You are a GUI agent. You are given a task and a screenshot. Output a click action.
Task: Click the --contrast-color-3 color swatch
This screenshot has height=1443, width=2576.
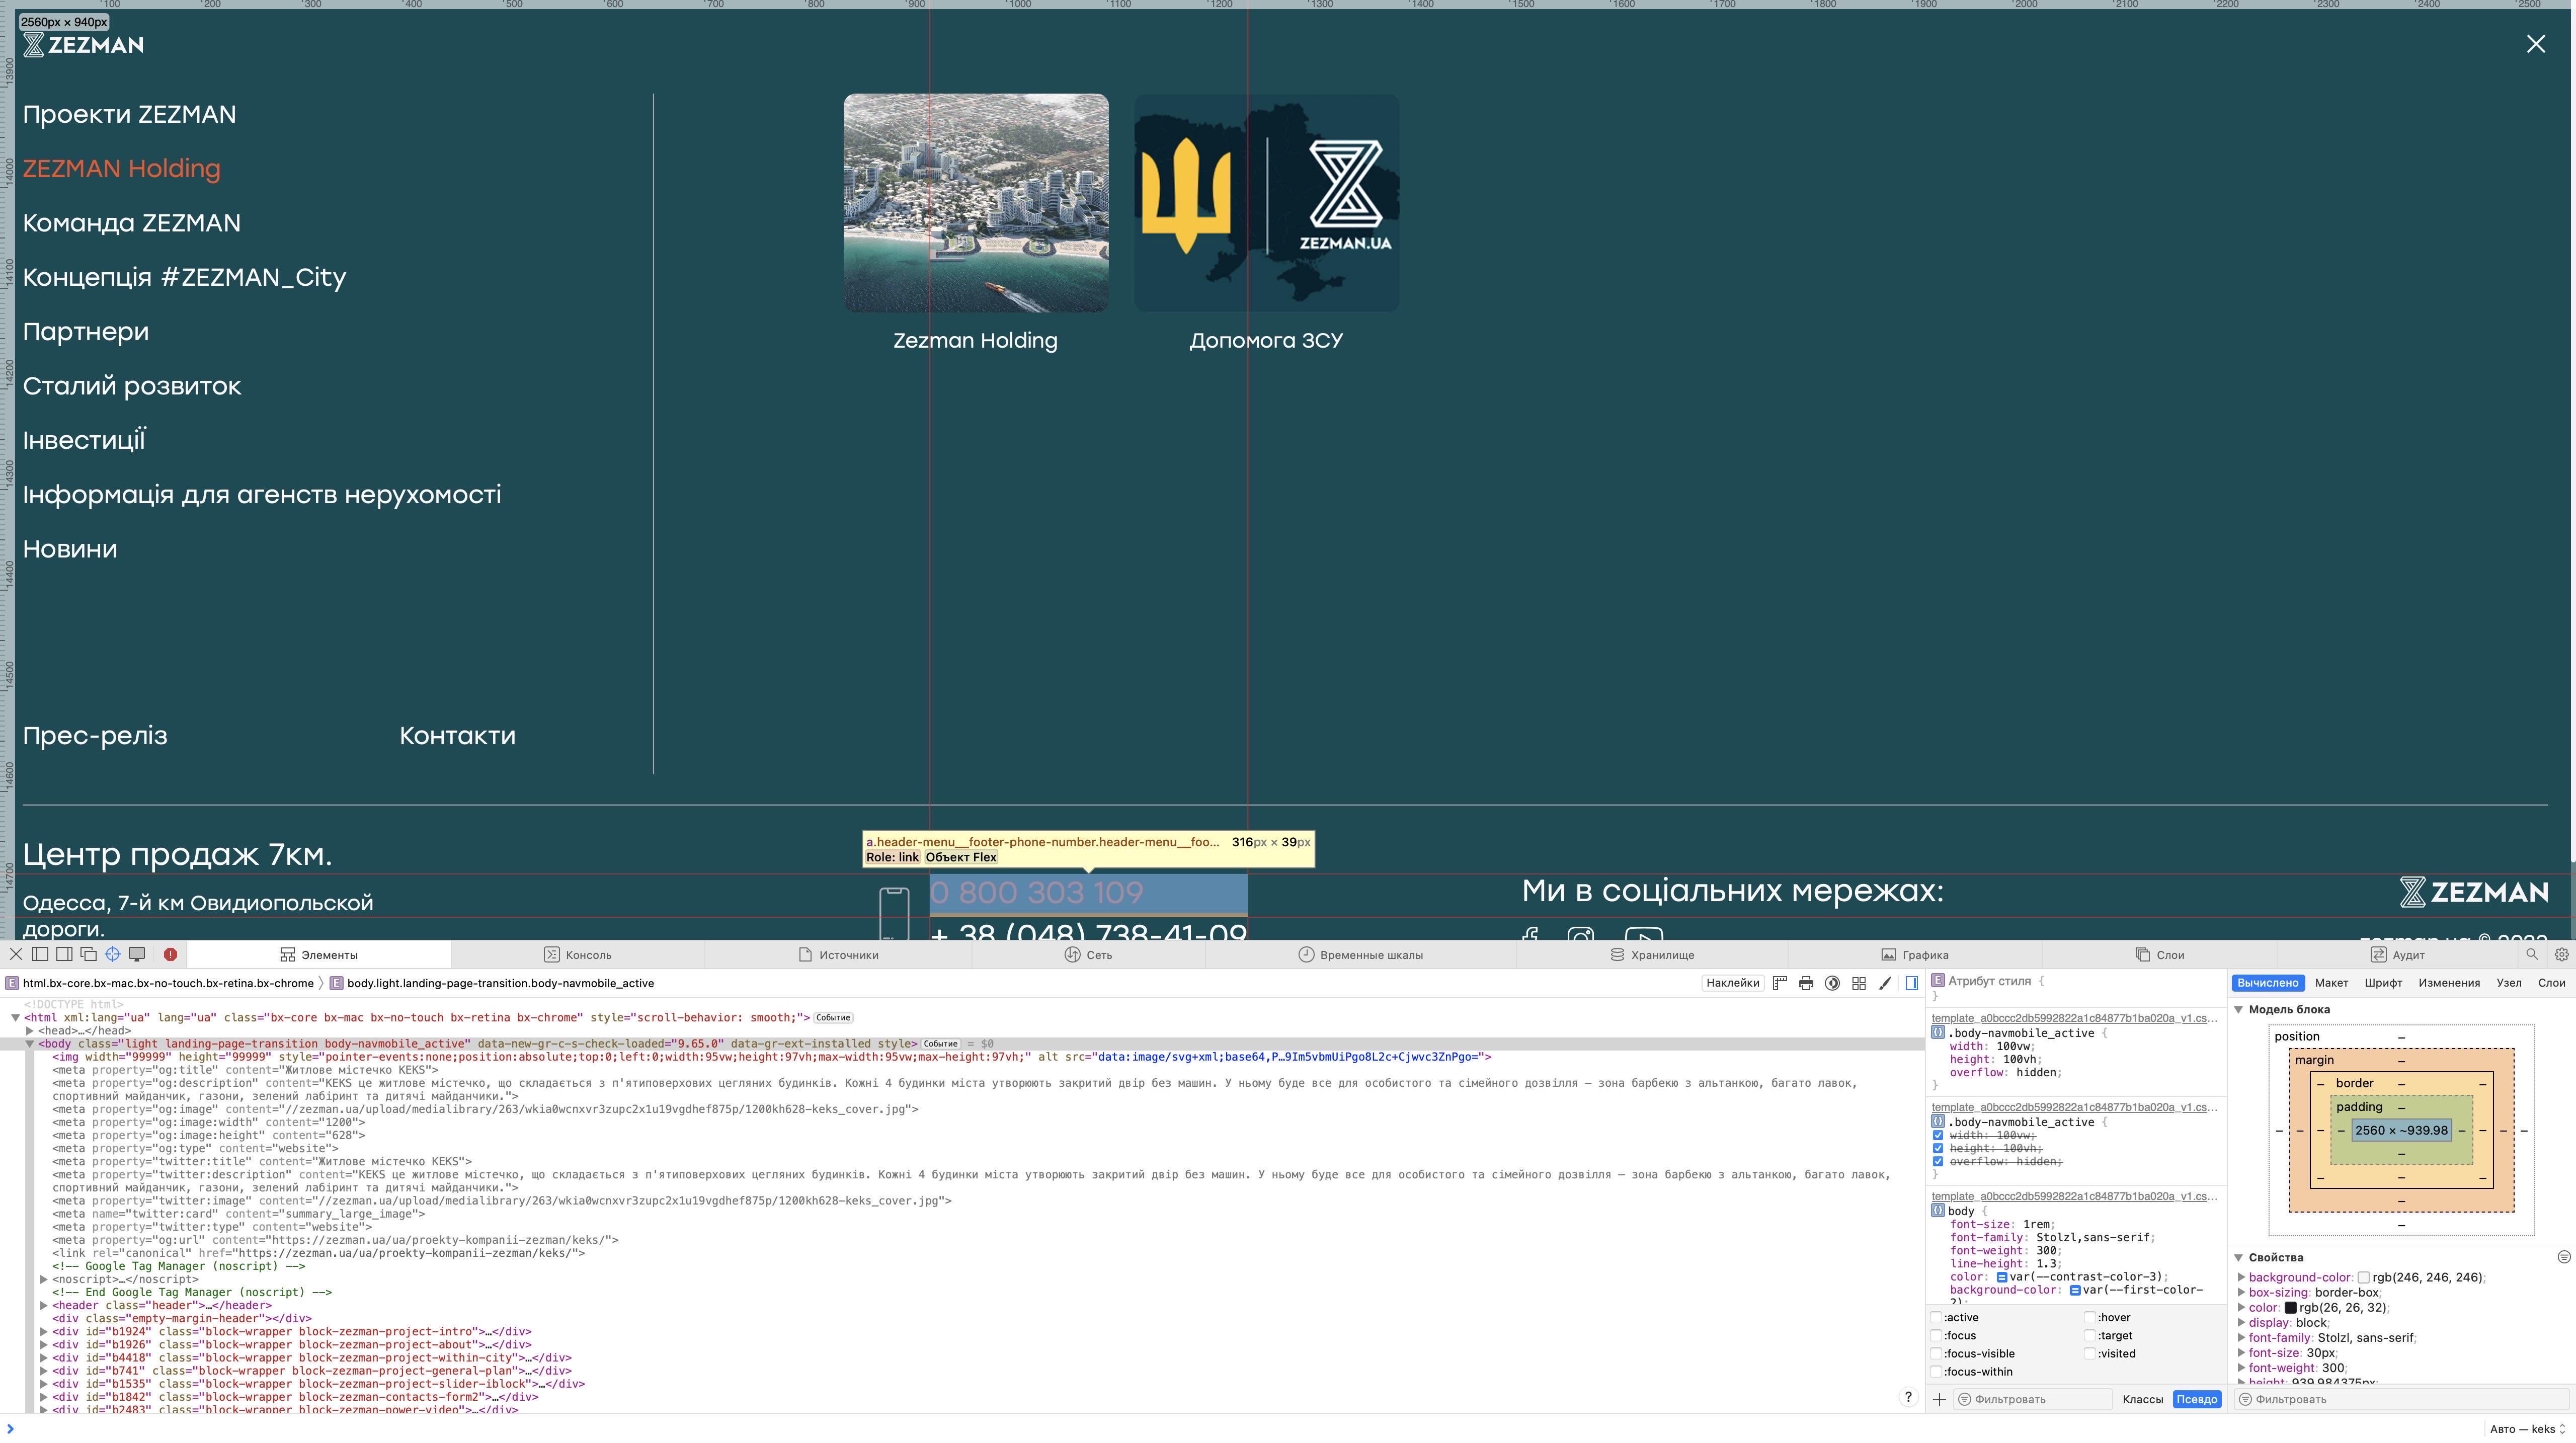2002,1277
